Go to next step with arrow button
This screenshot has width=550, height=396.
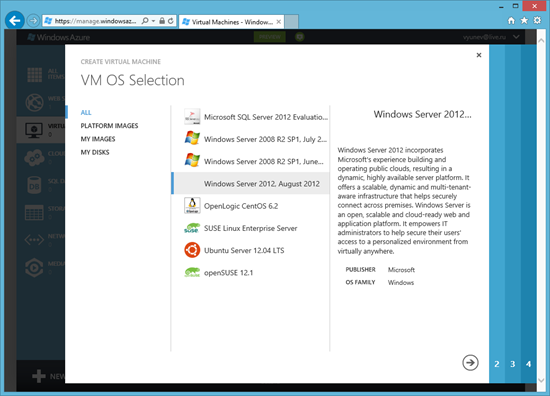pyautogui.click(x=470, y=363)
